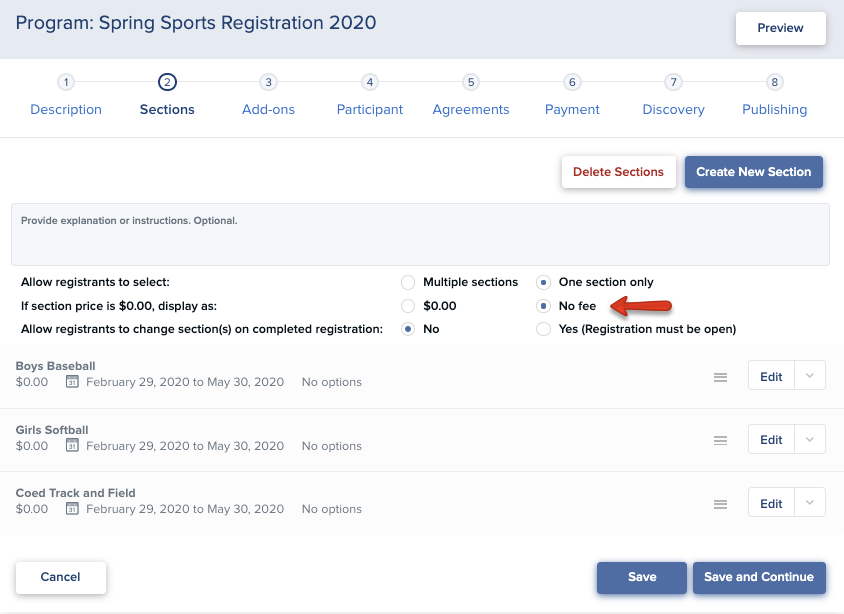Viewport: 844px width, 614px height.
Task: Click Girls Softball date range text
Action: point(185,446)
